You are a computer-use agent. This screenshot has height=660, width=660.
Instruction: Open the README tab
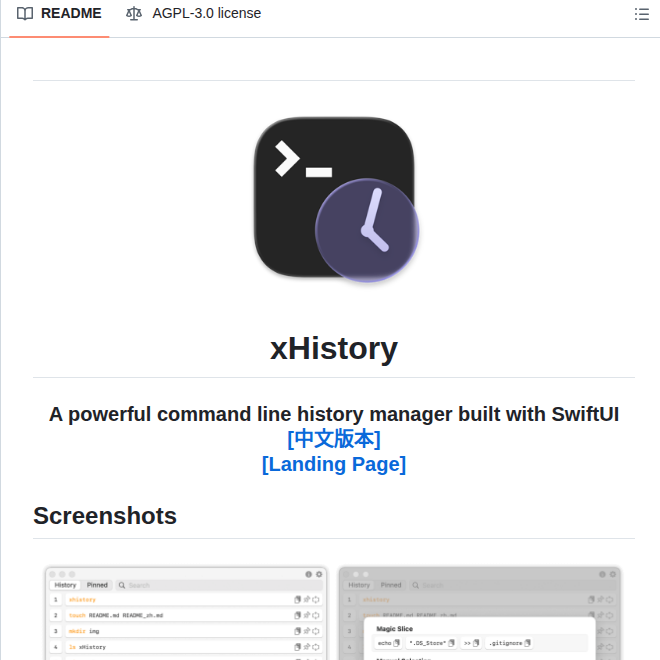pos(59,14)
